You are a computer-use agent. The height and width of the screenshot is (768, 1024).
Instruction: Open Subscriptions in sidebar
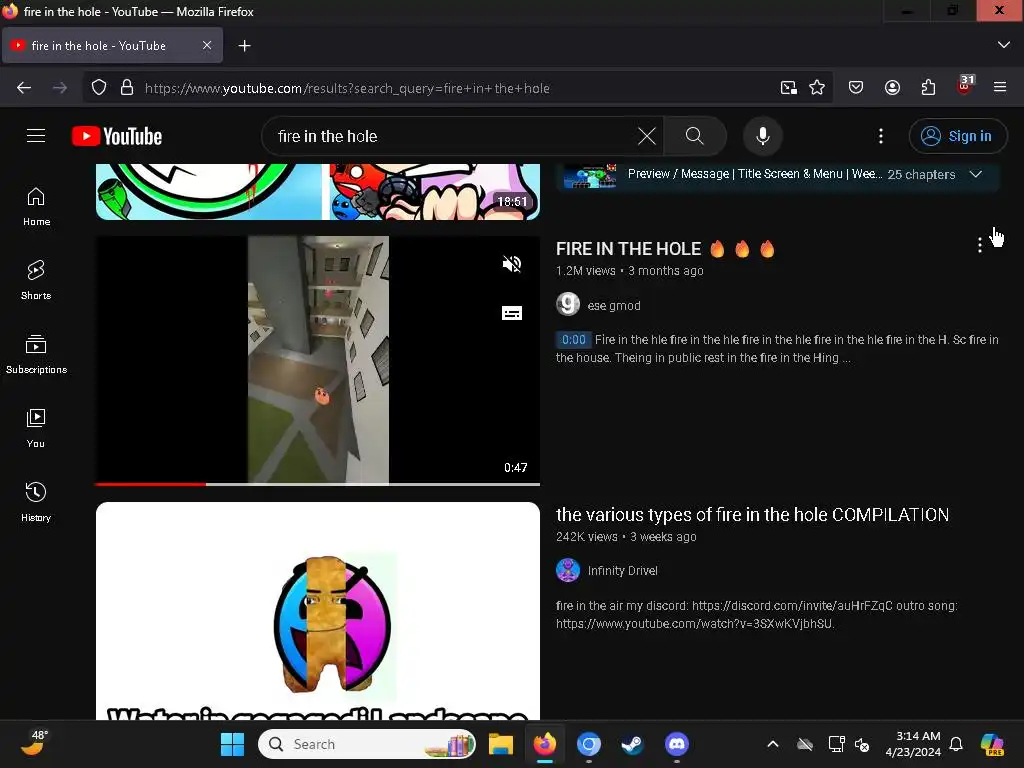click(x=36, y=354)
